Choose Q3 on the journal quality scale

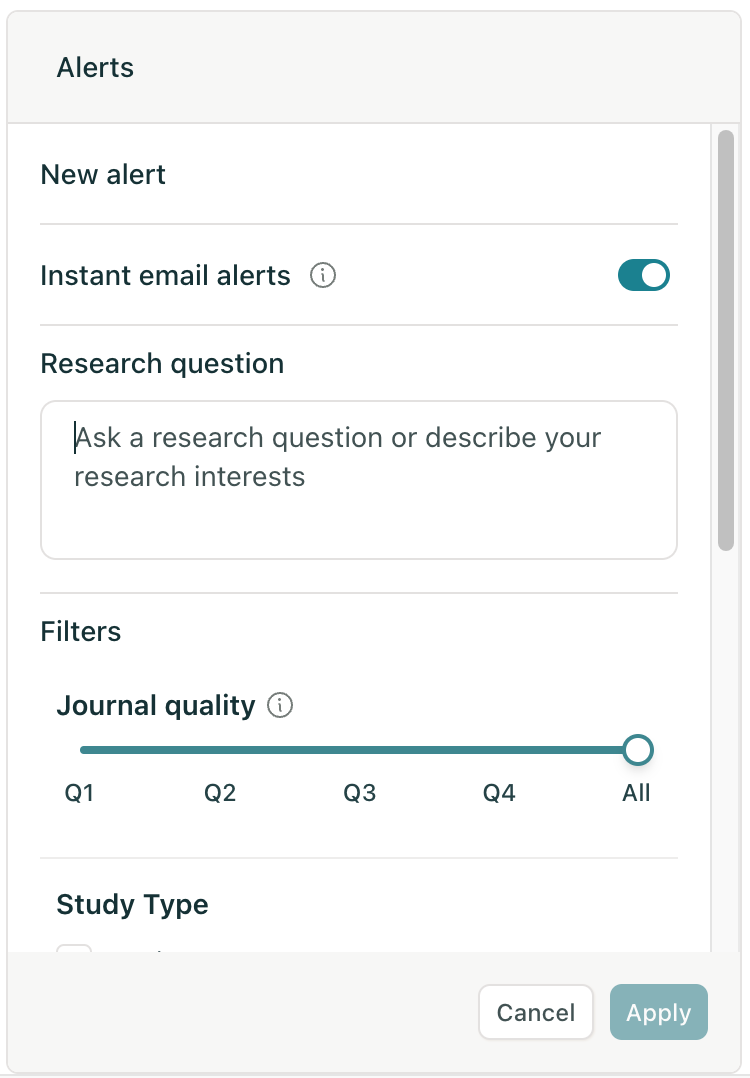tap(360, 793)
